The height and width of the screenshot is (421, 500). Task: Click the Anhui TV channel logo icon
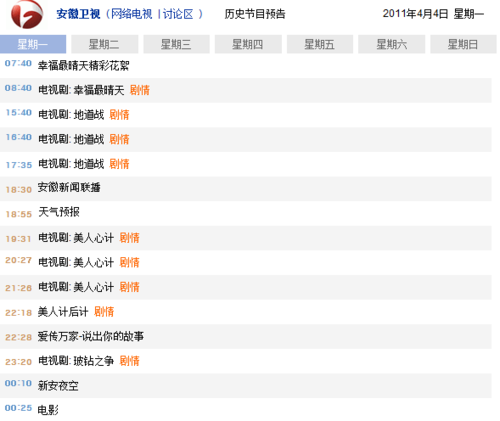click(x=27, y=14)
